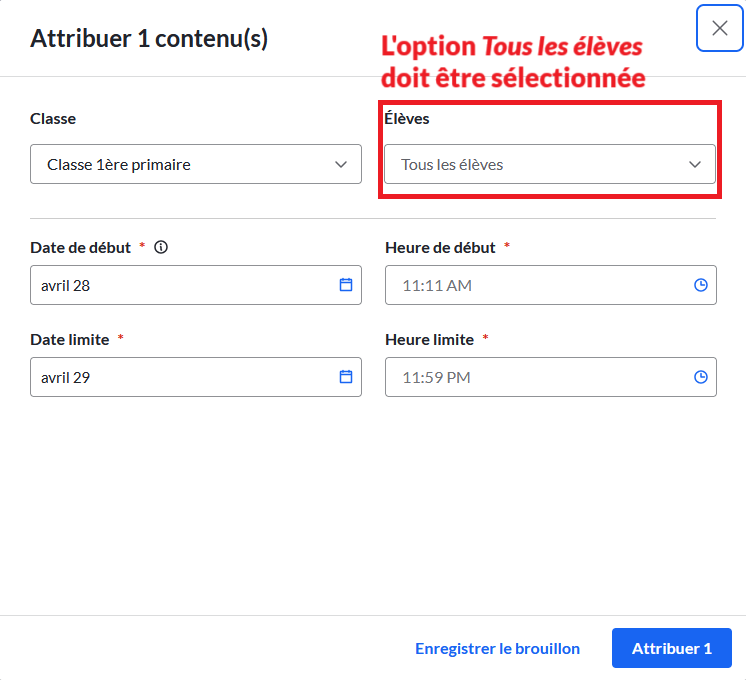Click the clock icon in Heure de début

tap(701, 285)
